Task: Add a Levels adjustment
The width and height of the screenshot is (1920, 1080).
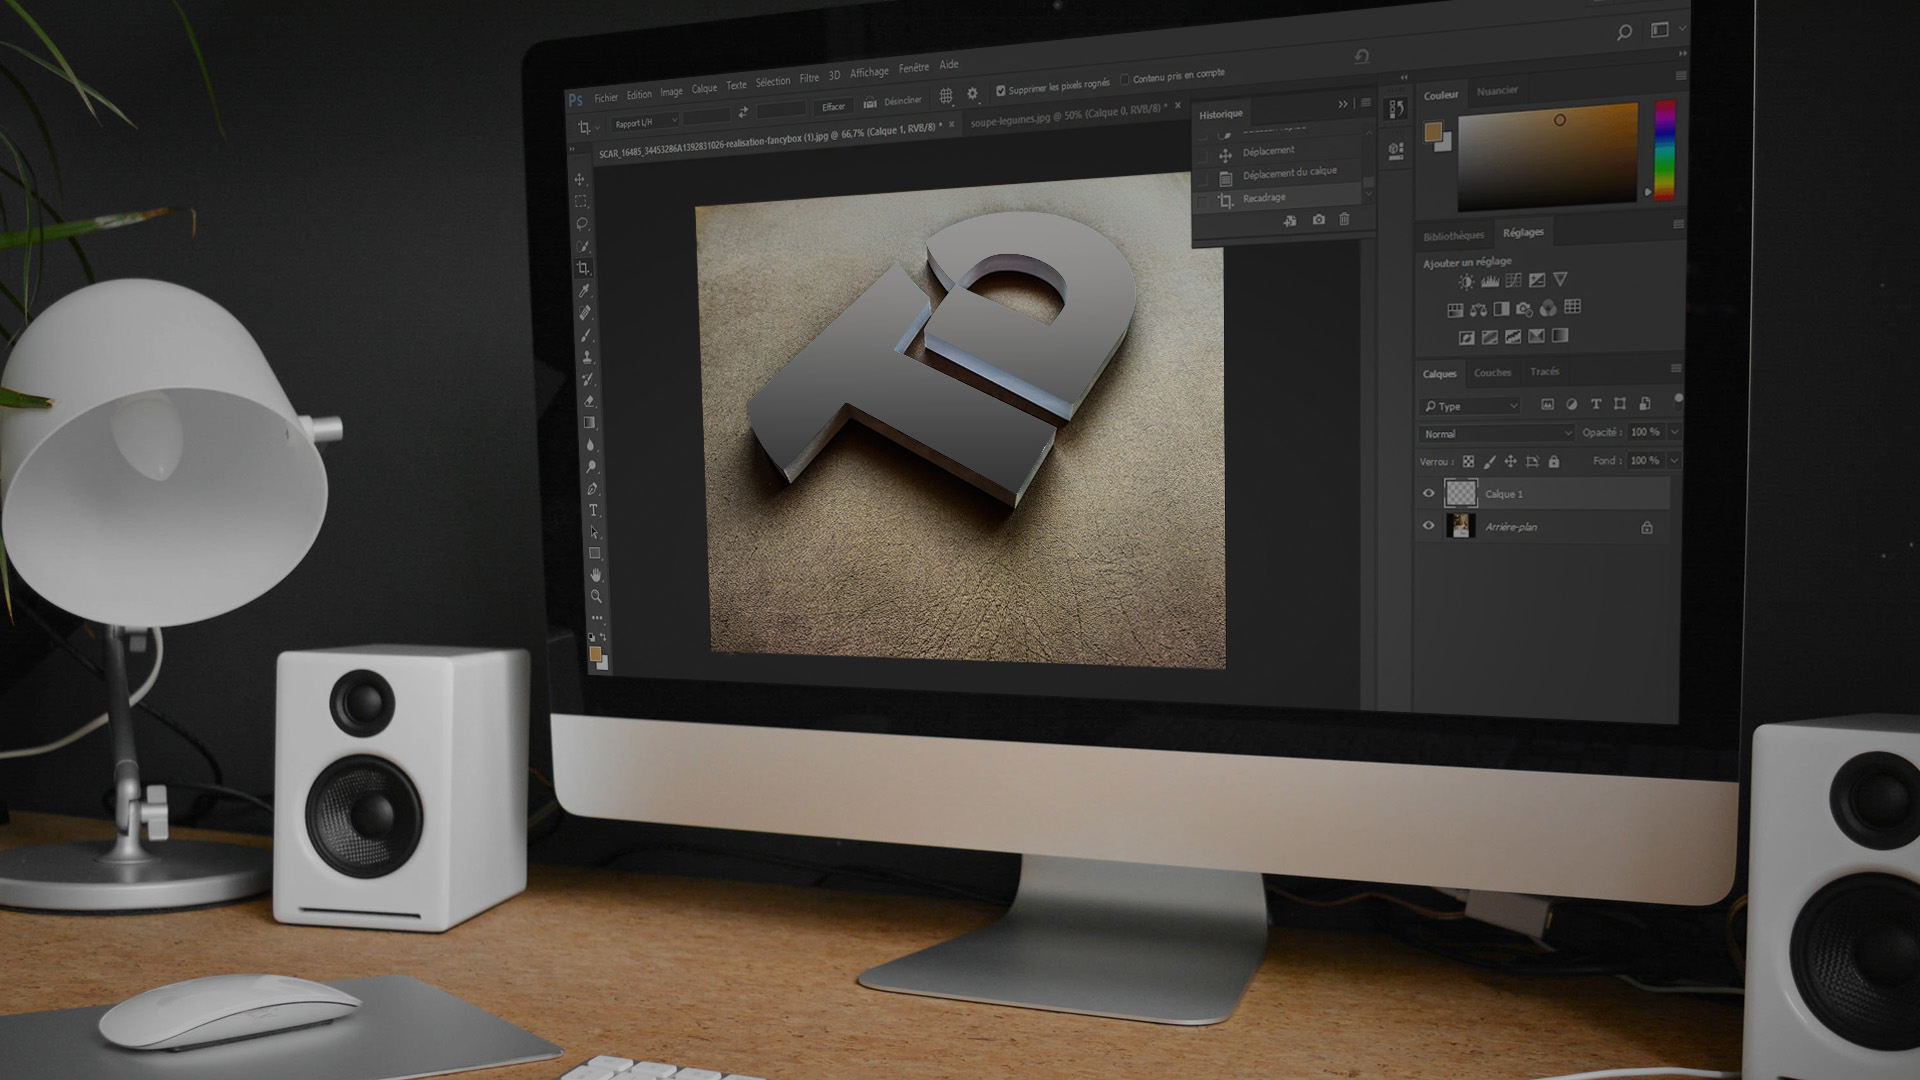Action: [x=1490, y=281]
